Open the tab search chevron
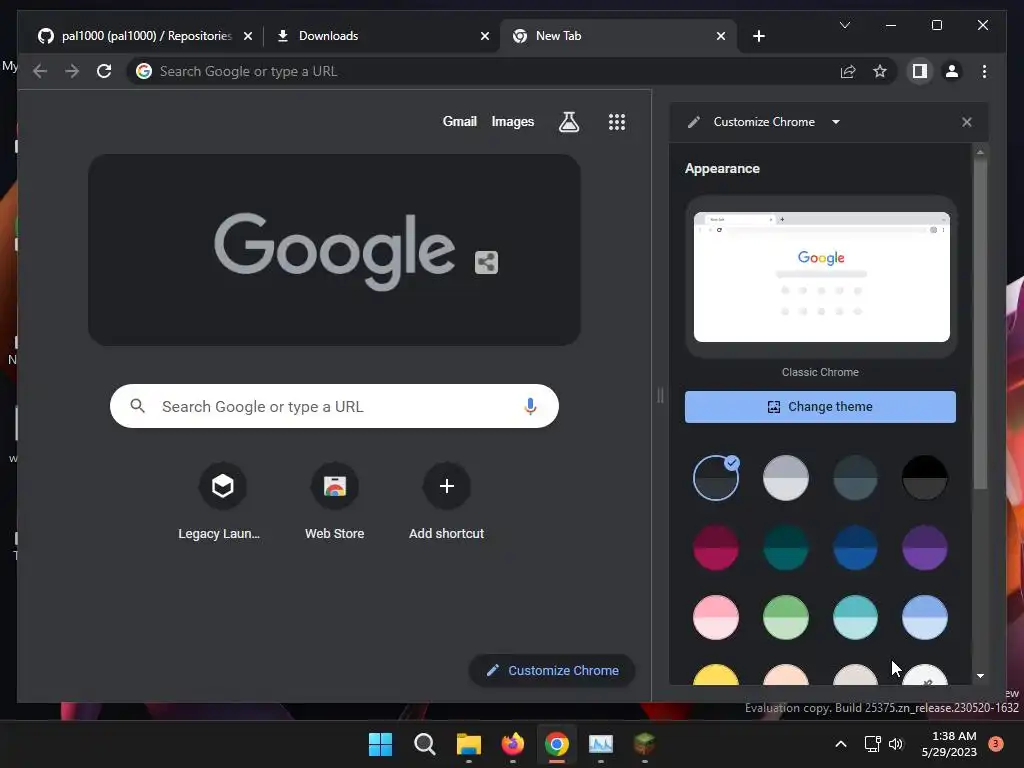Screen dimensions: 1024x768 pos(845,25)
